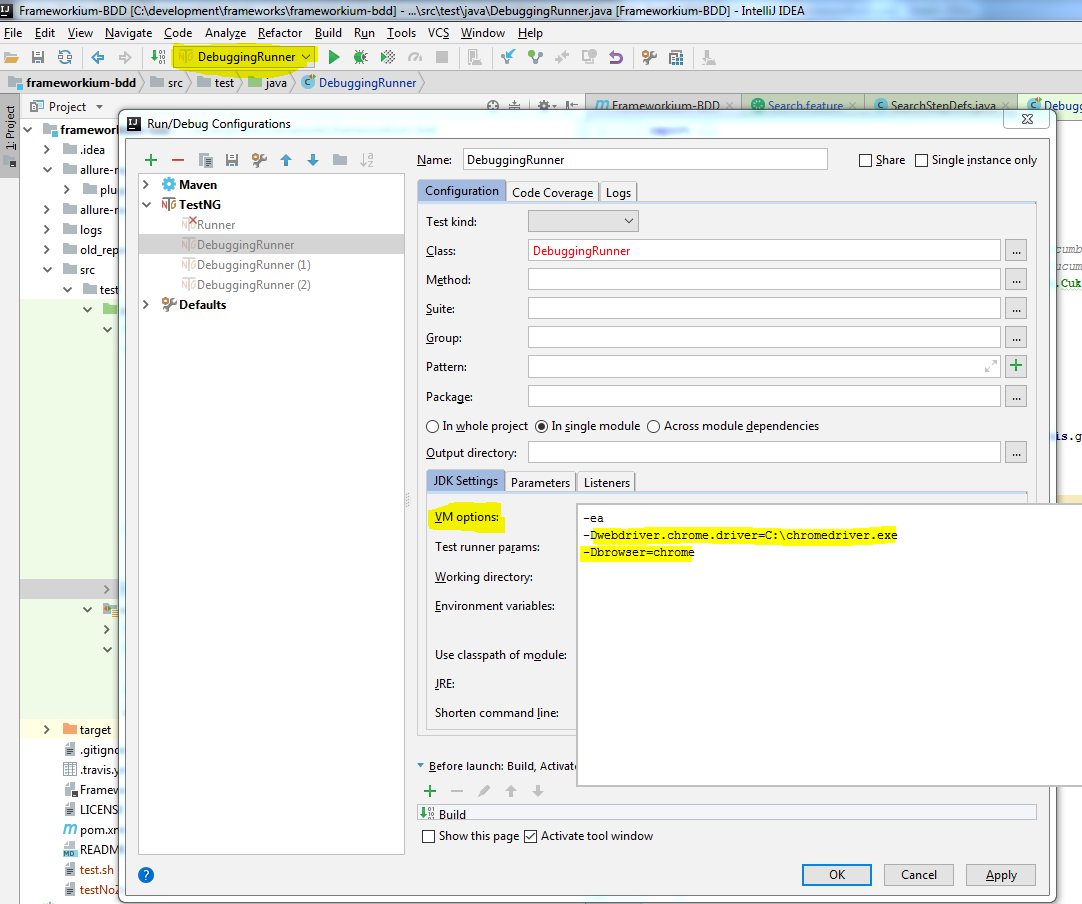Expand the logs folder in project tree
The height and width of the screenshot is (904, 1082).
pos(46,230)
